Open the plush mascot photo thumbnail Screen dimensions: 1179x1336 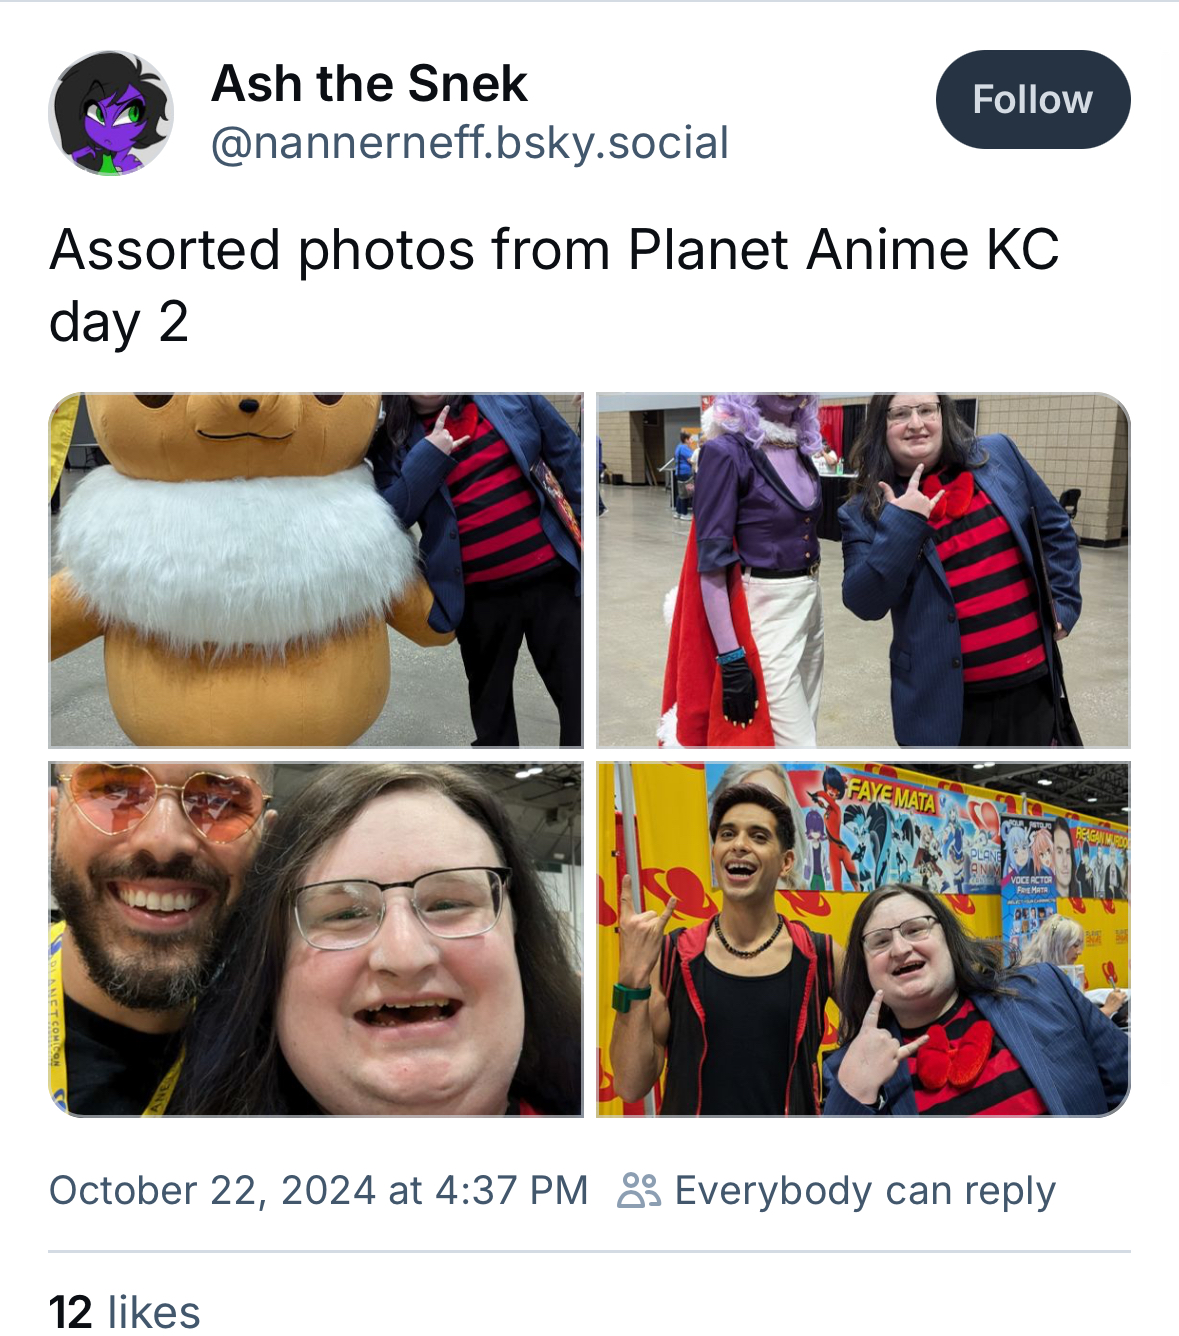point(316,570)
